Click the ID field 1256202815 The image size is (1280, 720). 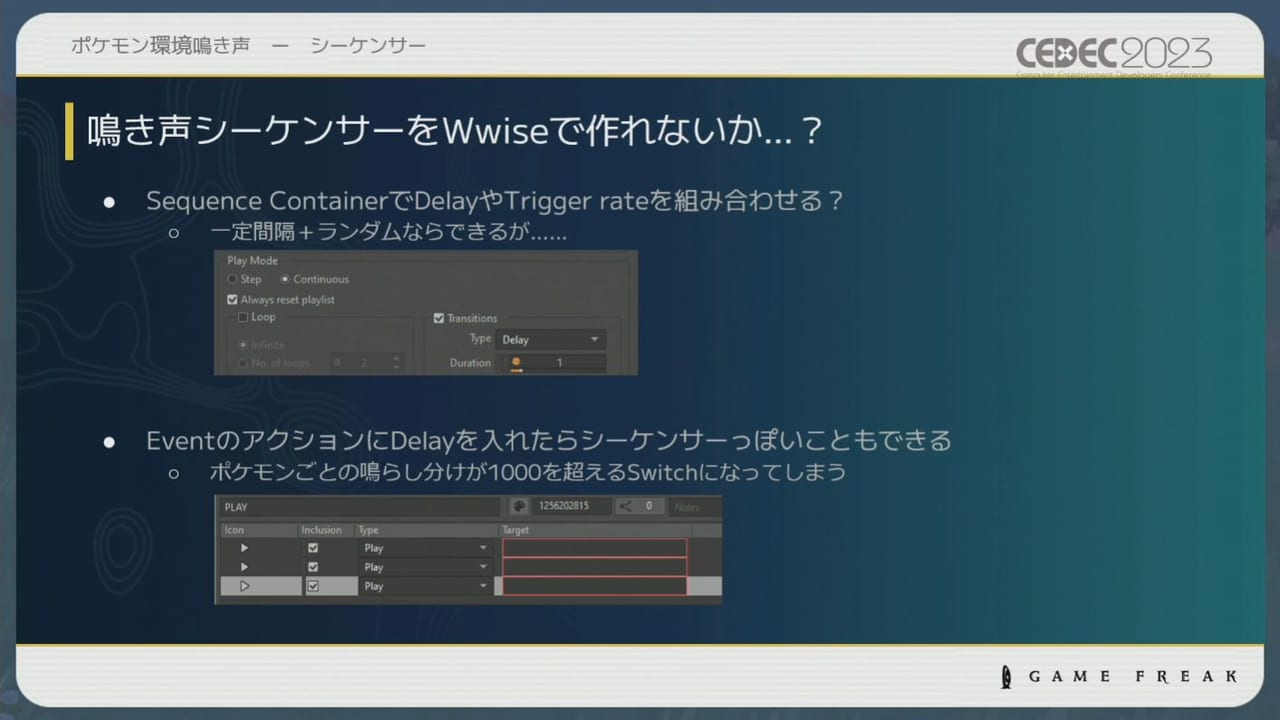(x=571, y=506)
